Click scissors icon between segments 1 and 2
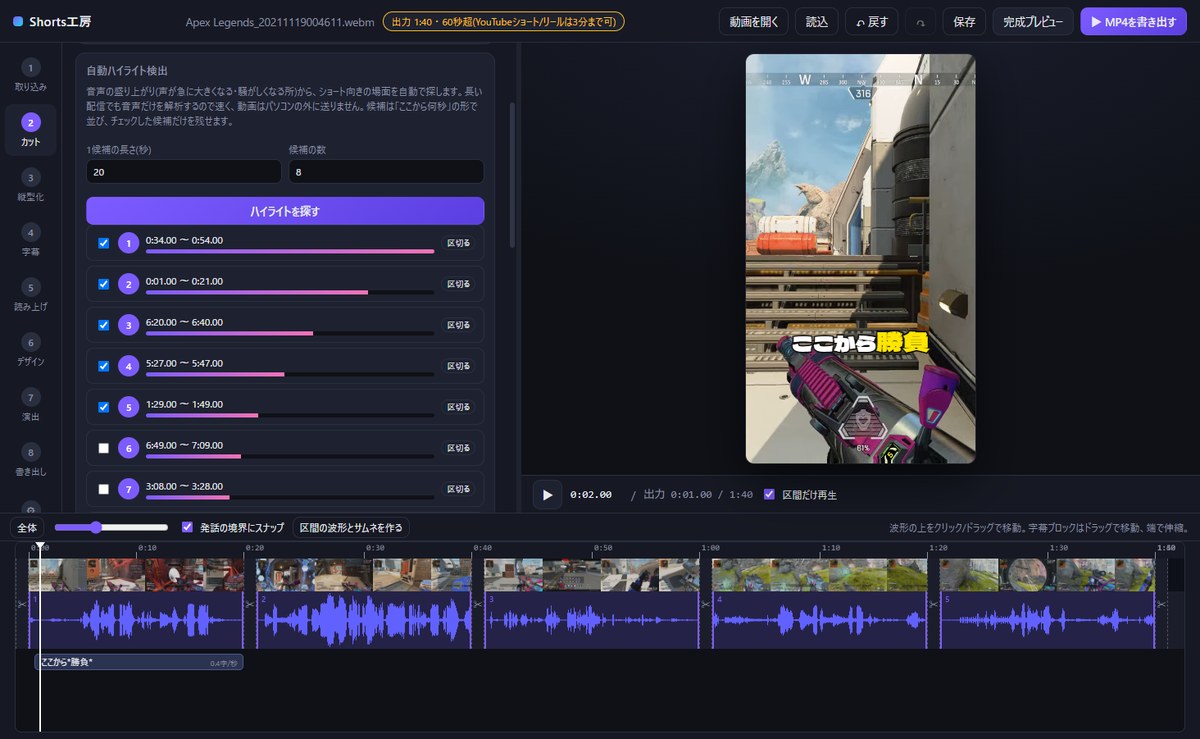 pyautogui.click(x=250, y=604)
